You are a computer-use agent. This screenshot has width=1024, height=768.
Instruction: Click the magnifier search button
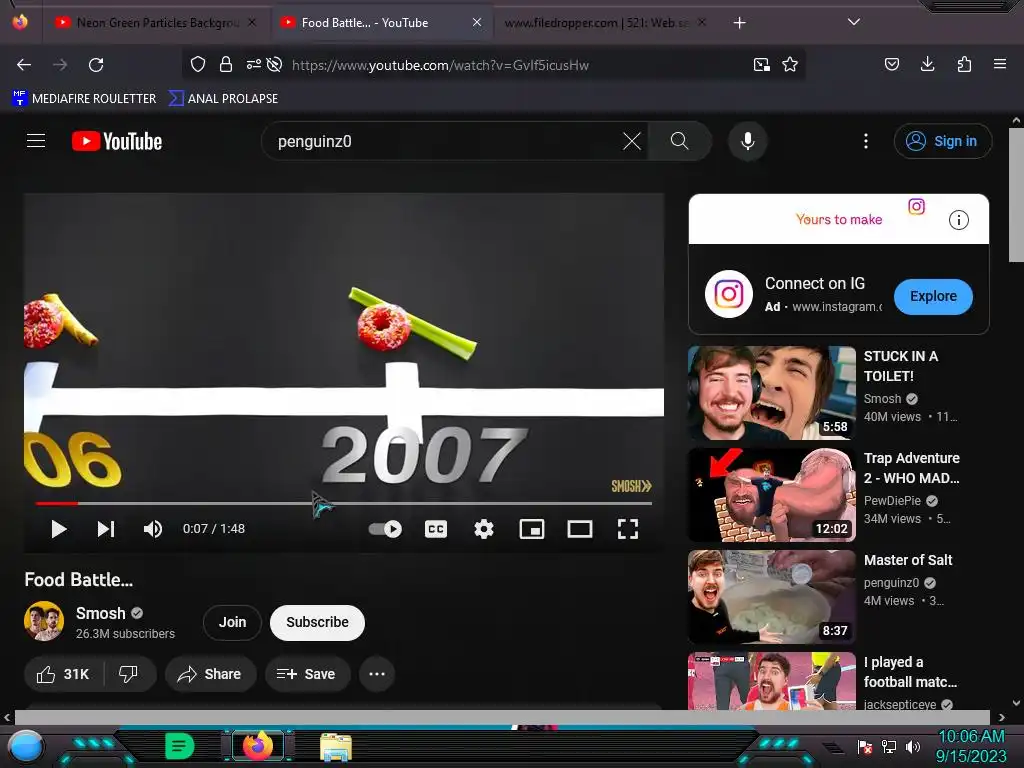tap(679, 141)
